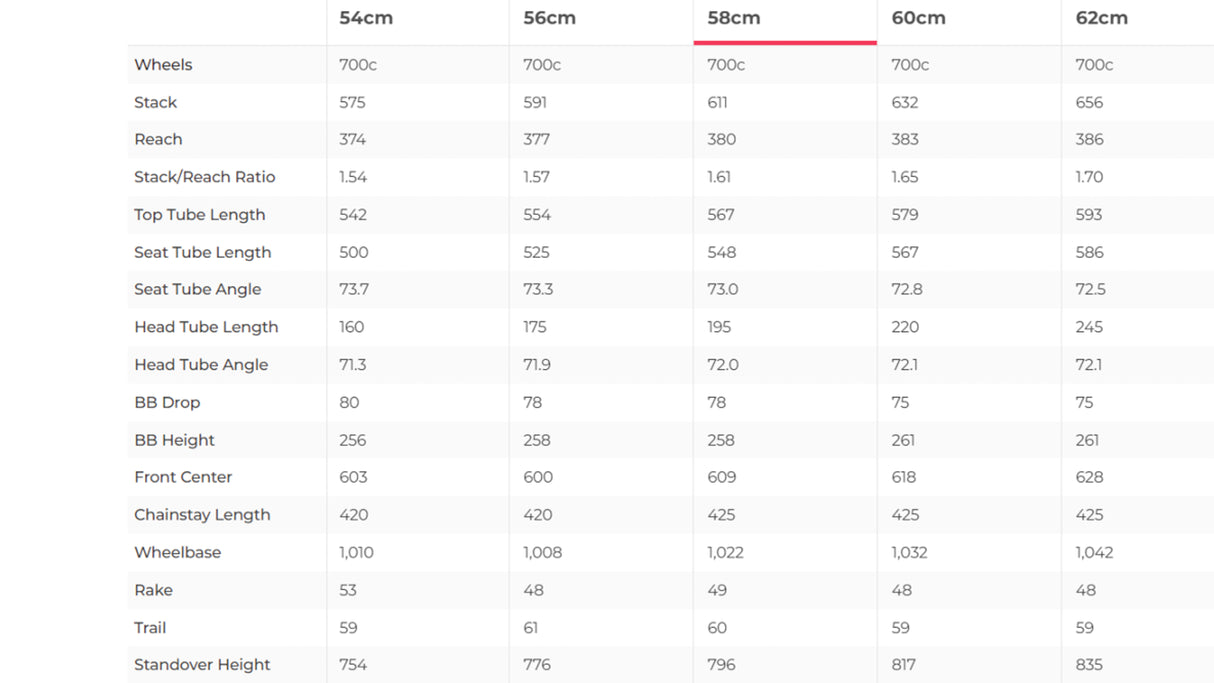
Task: Click the Stack row label
Action: 155,102
